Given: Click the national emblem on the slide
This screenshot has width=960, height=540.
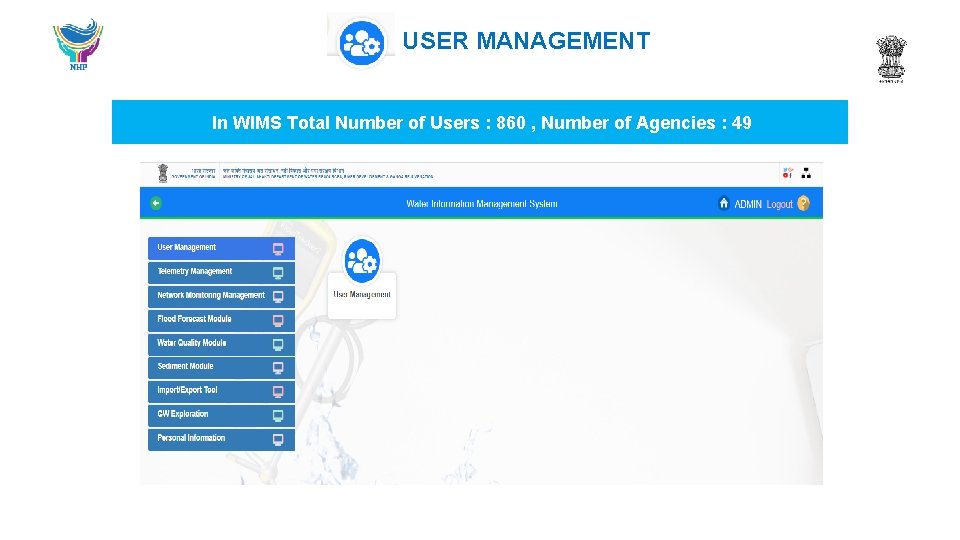Looking at the screenshot, I should pos(891,59).
